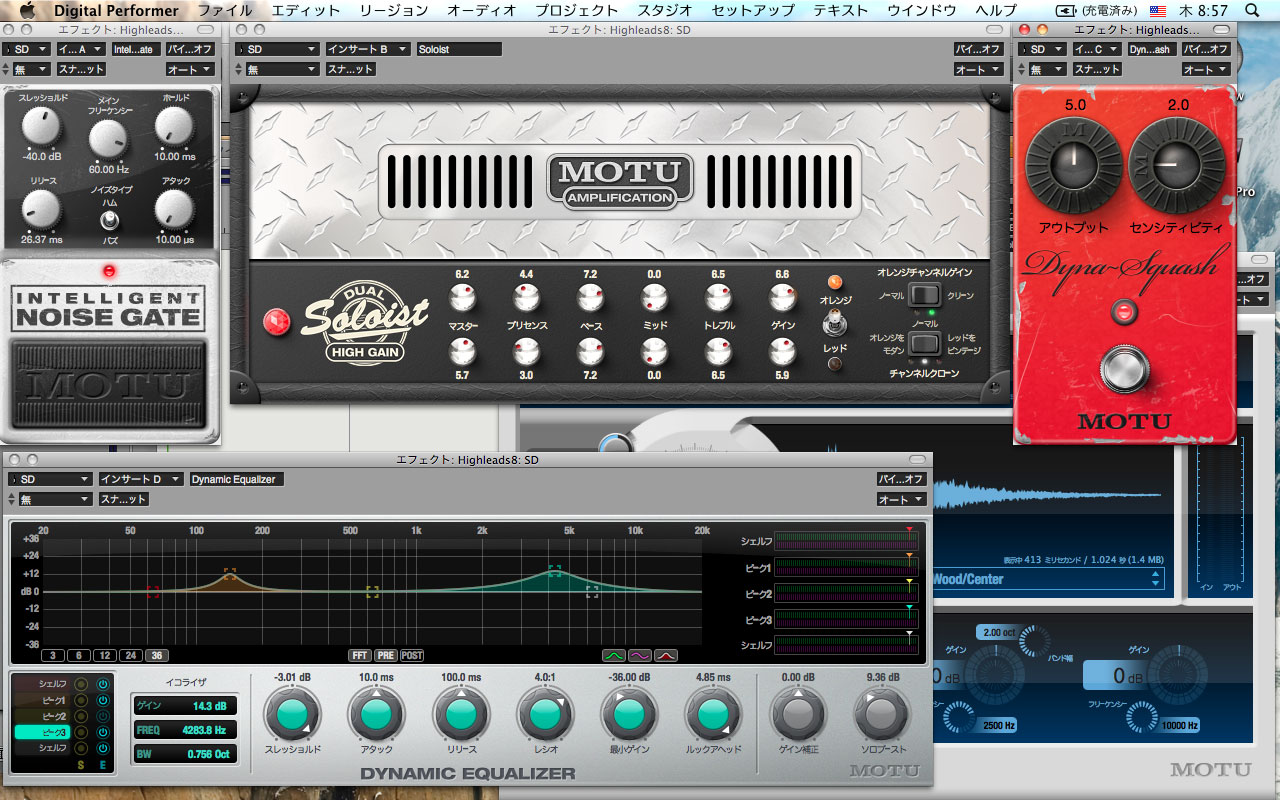Click the Red channel indicator lamp on Soloist
This screenshot has width=1280, height=800.
coord(835,364)
